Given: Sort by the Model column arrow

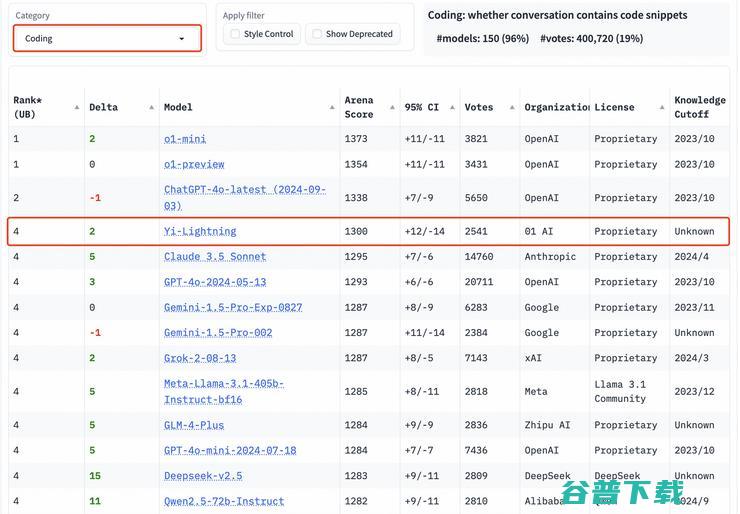Looking at the screenshot, I should pos(332,108).
